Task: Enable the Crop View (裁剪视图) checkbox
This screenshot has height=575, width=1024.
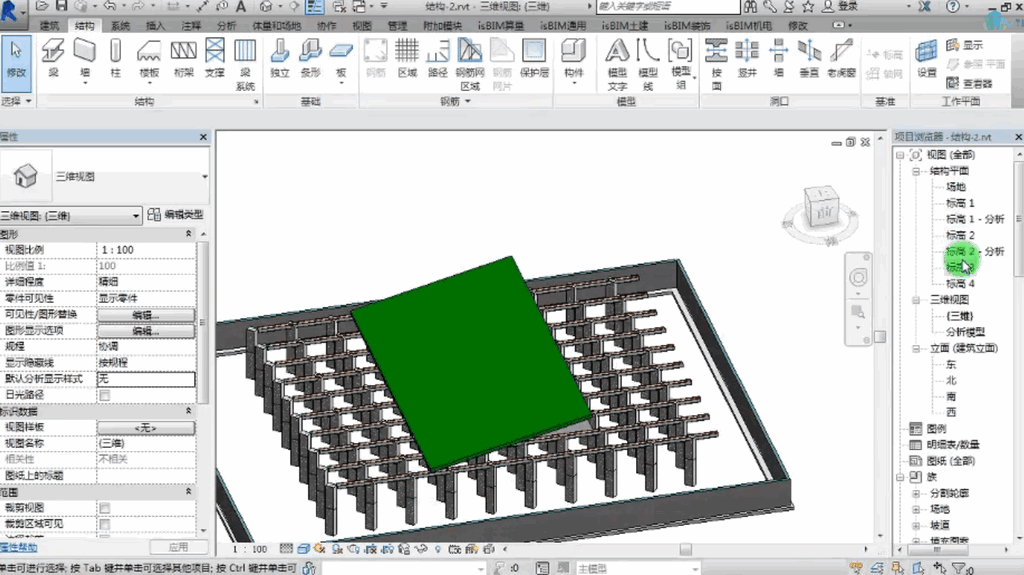Action: click(x=104, y=508)
